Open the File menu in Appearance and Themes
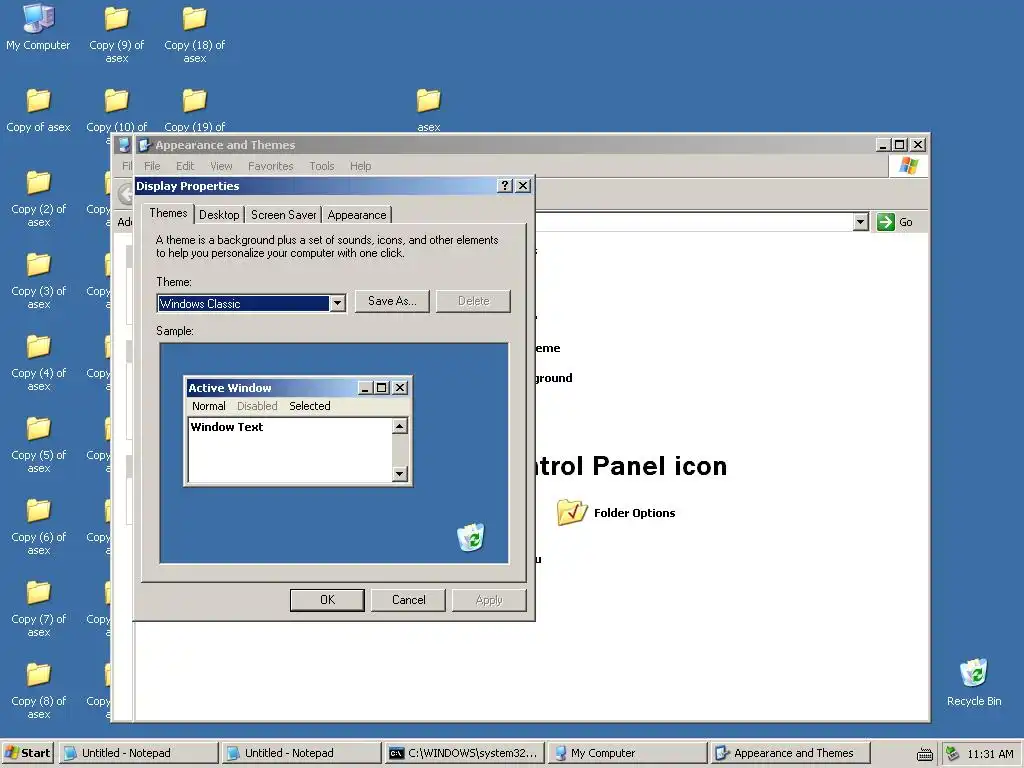Viewport: 1024px width, 768px height. click(152, 166)
